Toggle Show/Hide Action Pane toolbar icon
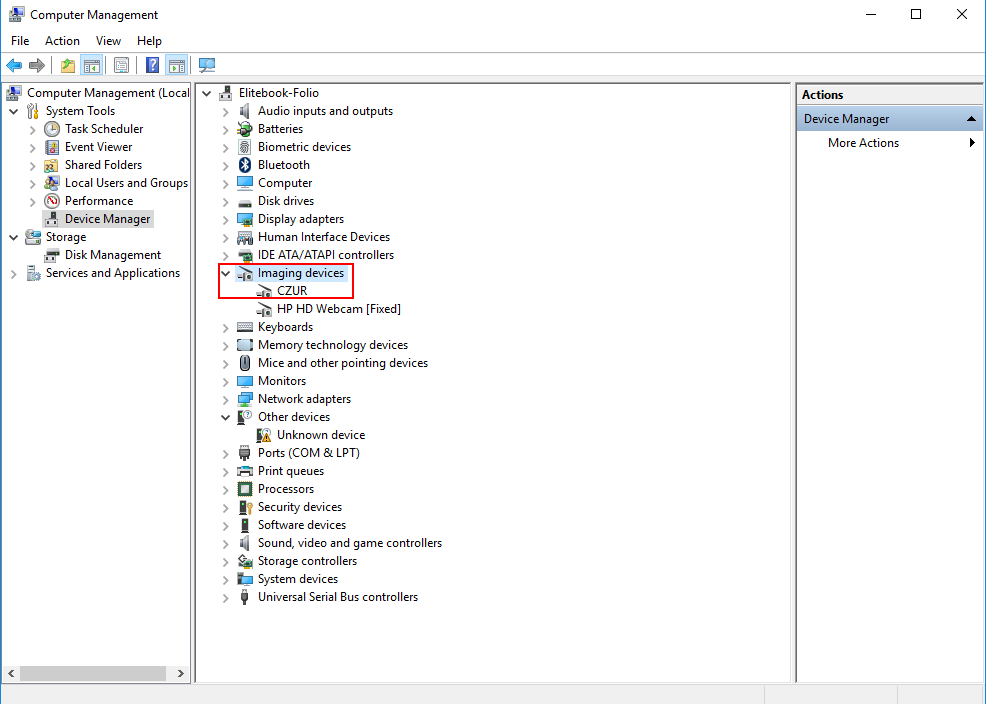The height and width of the screenshot is (704, 986). [x=177, y=65]
